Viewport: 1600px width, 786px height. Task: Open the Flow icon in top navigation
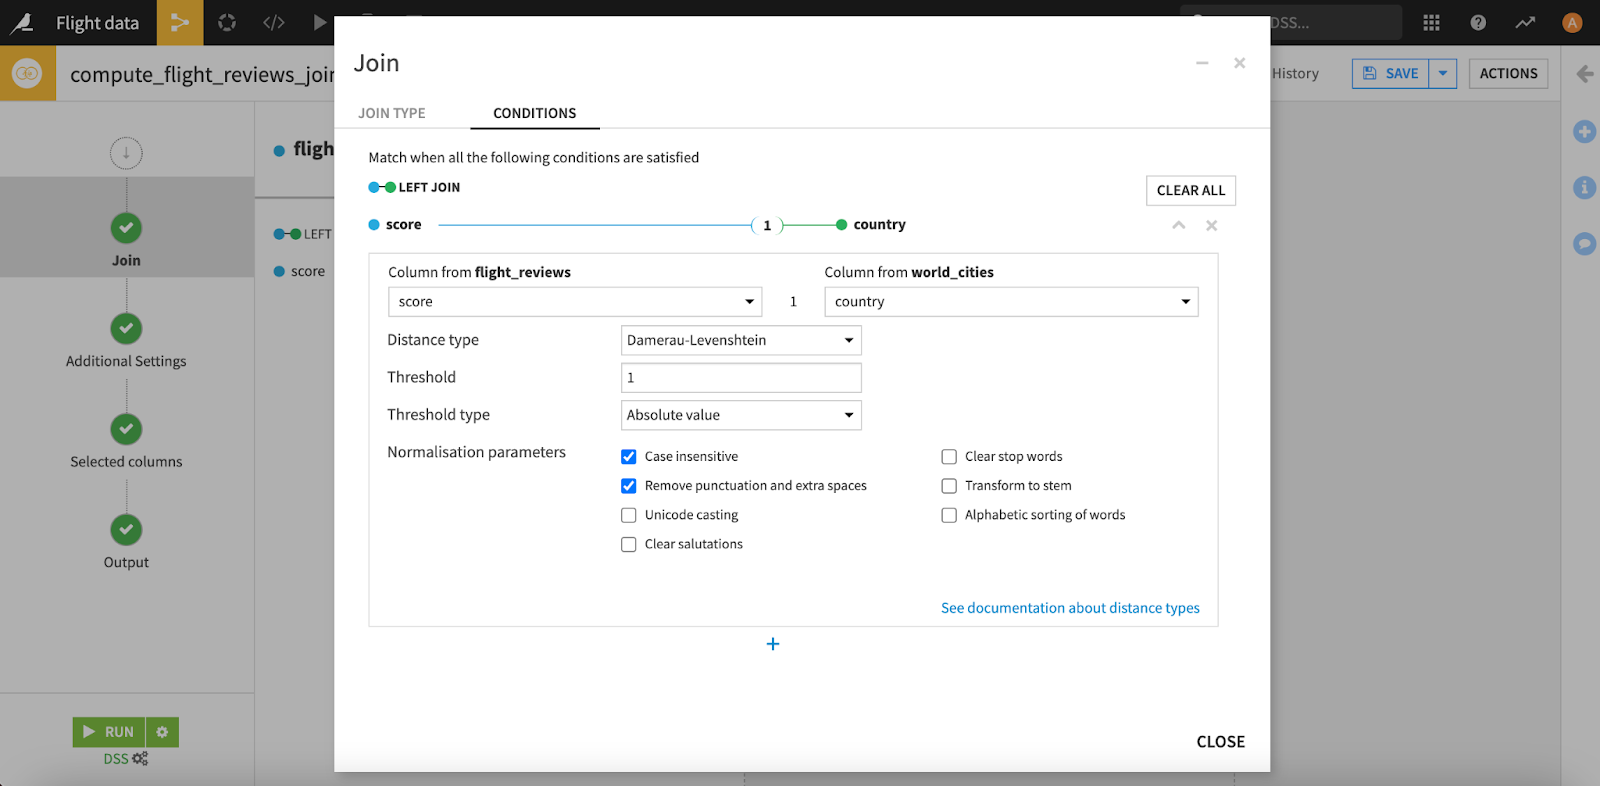180,22
